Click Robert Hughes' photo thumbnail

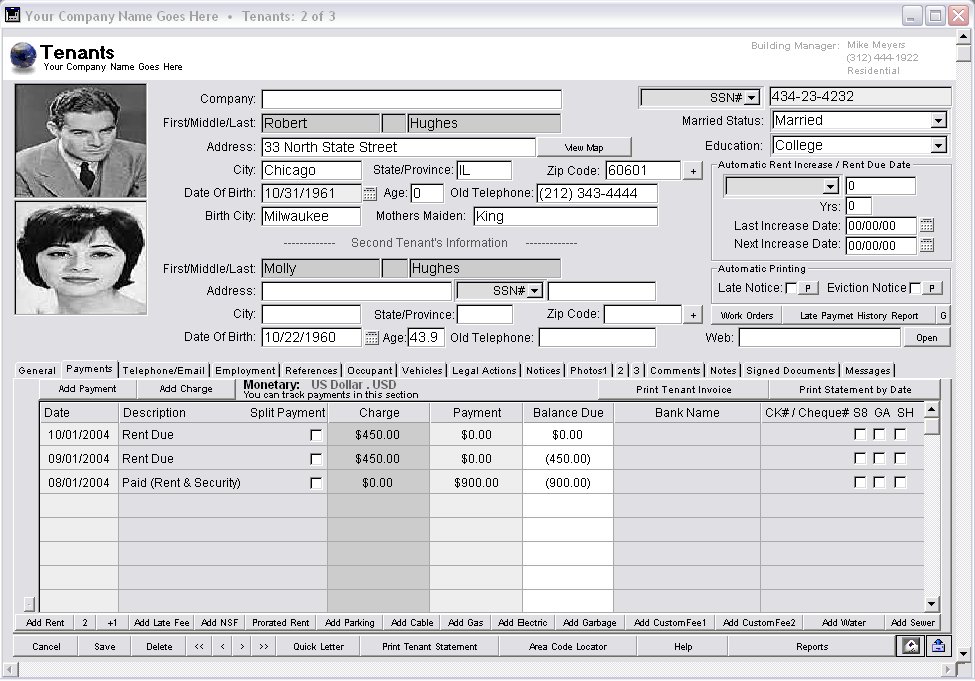[x=81, y=141]
